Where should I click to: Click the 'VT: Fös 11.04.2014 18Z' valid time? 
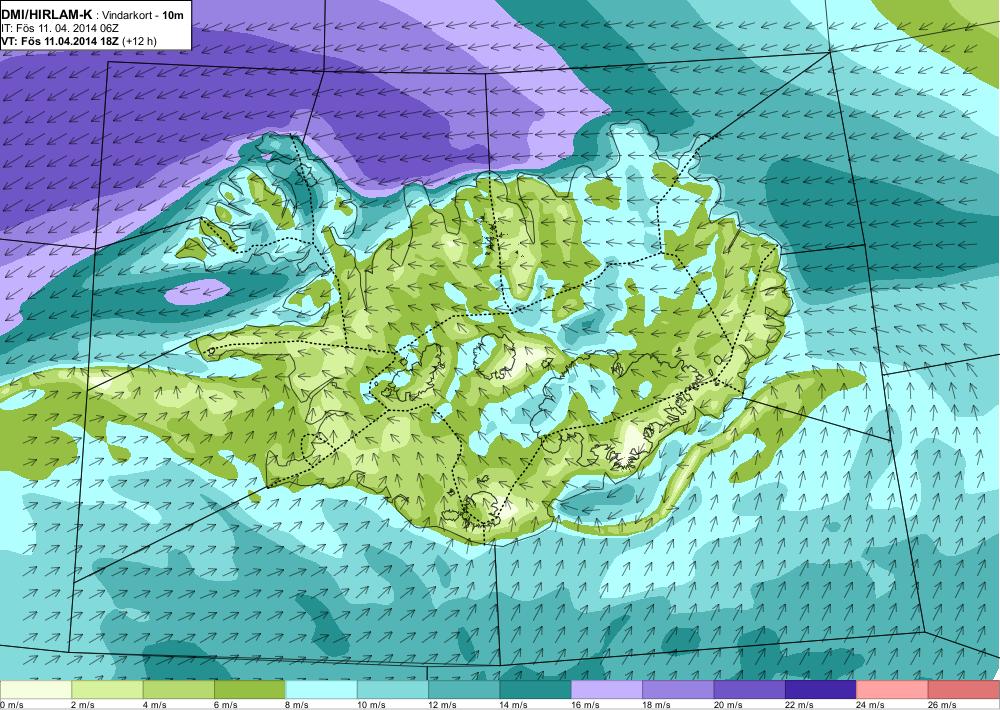point(59,41)
